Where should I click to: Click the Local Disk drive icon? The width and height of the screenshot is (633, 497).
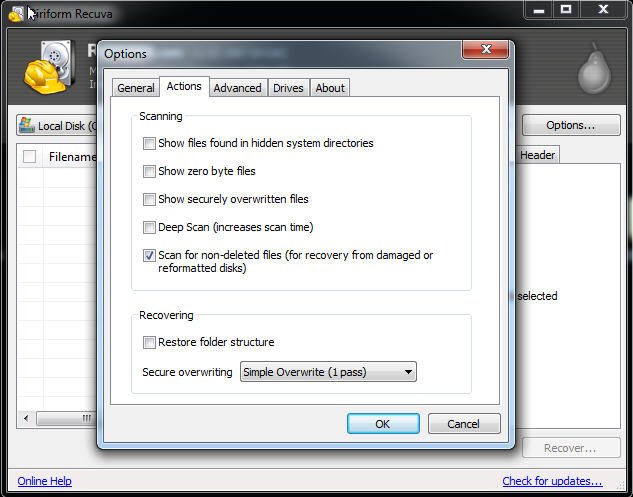[x=27, y=126]
